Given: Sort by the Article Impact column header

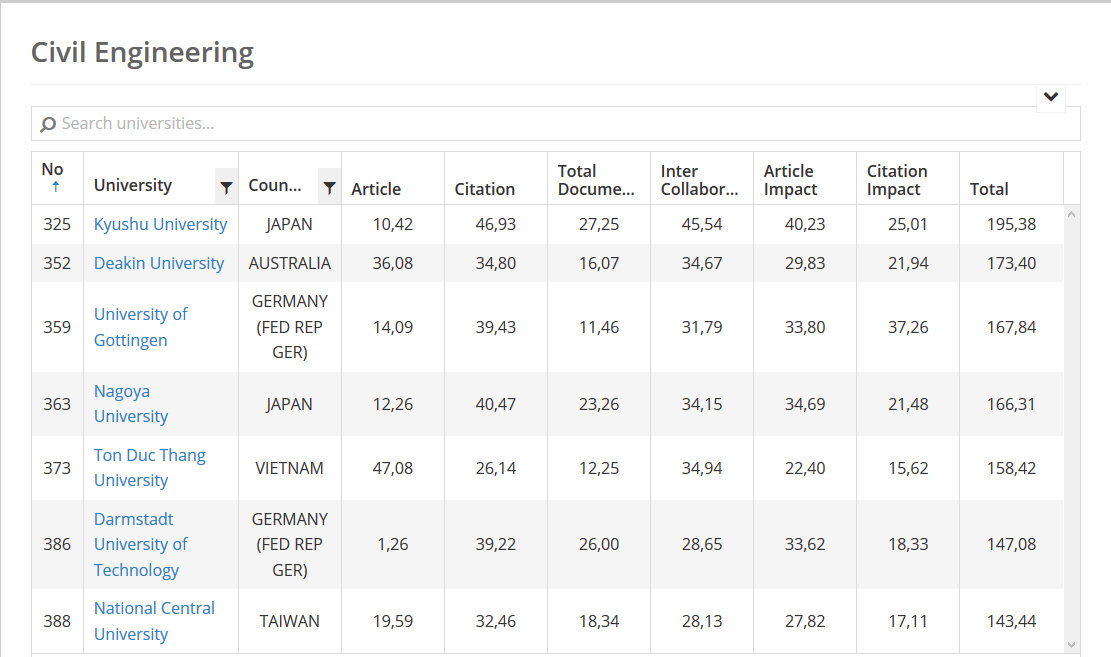Looking at the screenshot, I should (790, 180).
